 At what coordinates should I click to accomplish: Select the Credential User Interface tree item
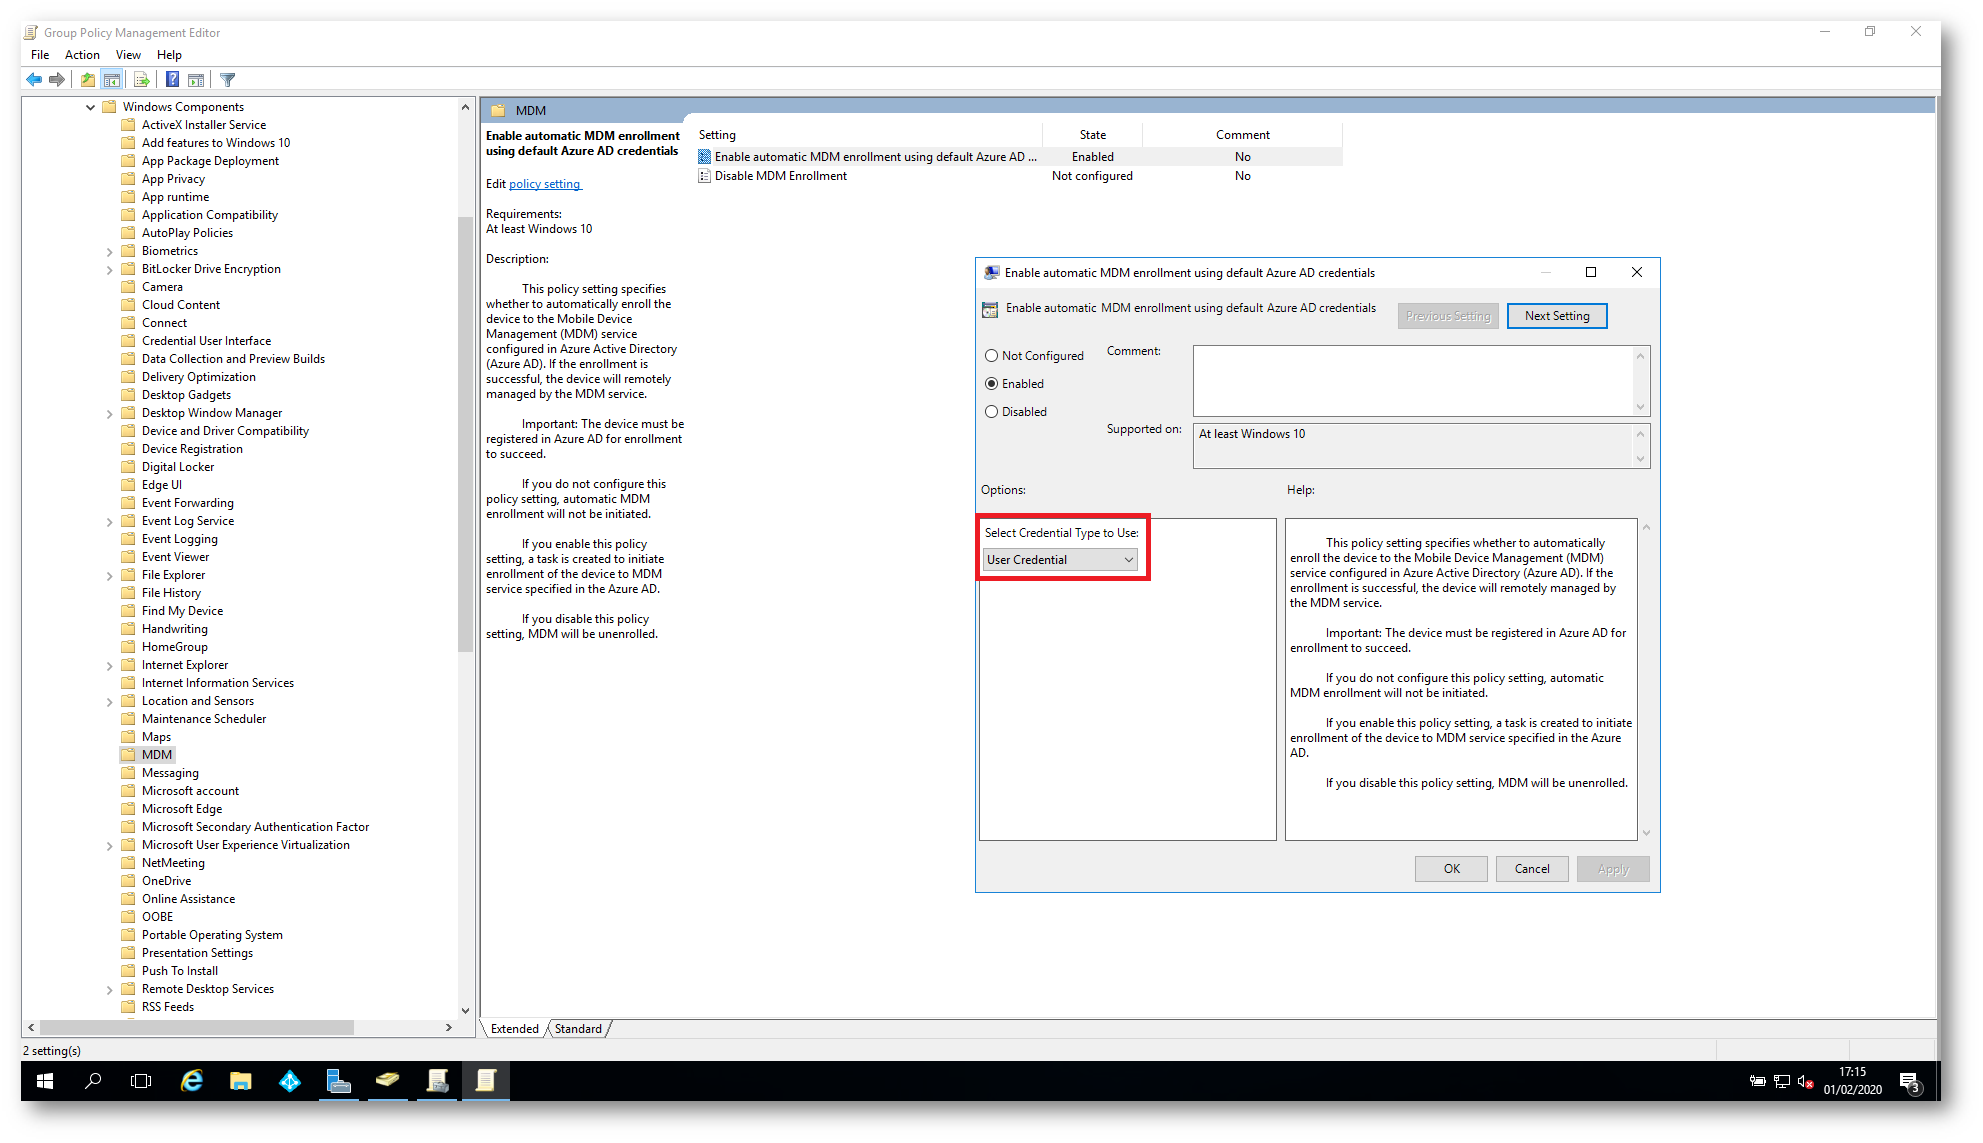(206, 341)
